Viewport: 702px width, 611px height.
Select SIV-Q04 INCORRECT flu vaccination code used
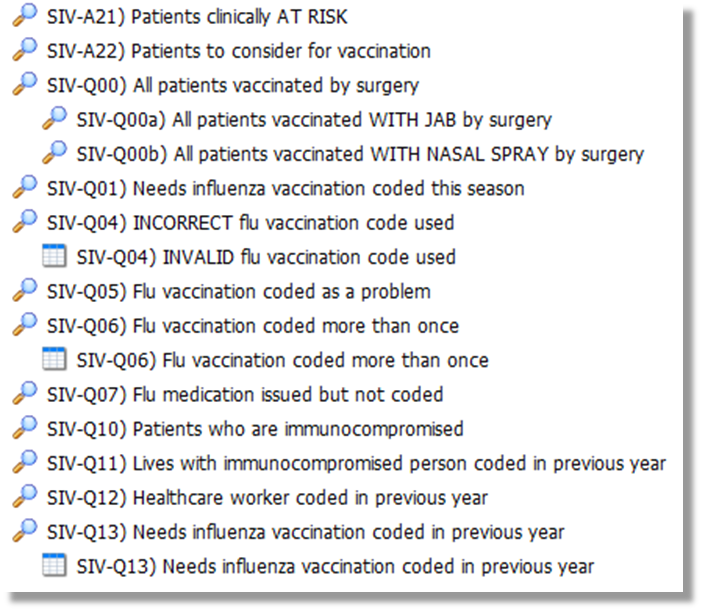click(x=251, y=222)
